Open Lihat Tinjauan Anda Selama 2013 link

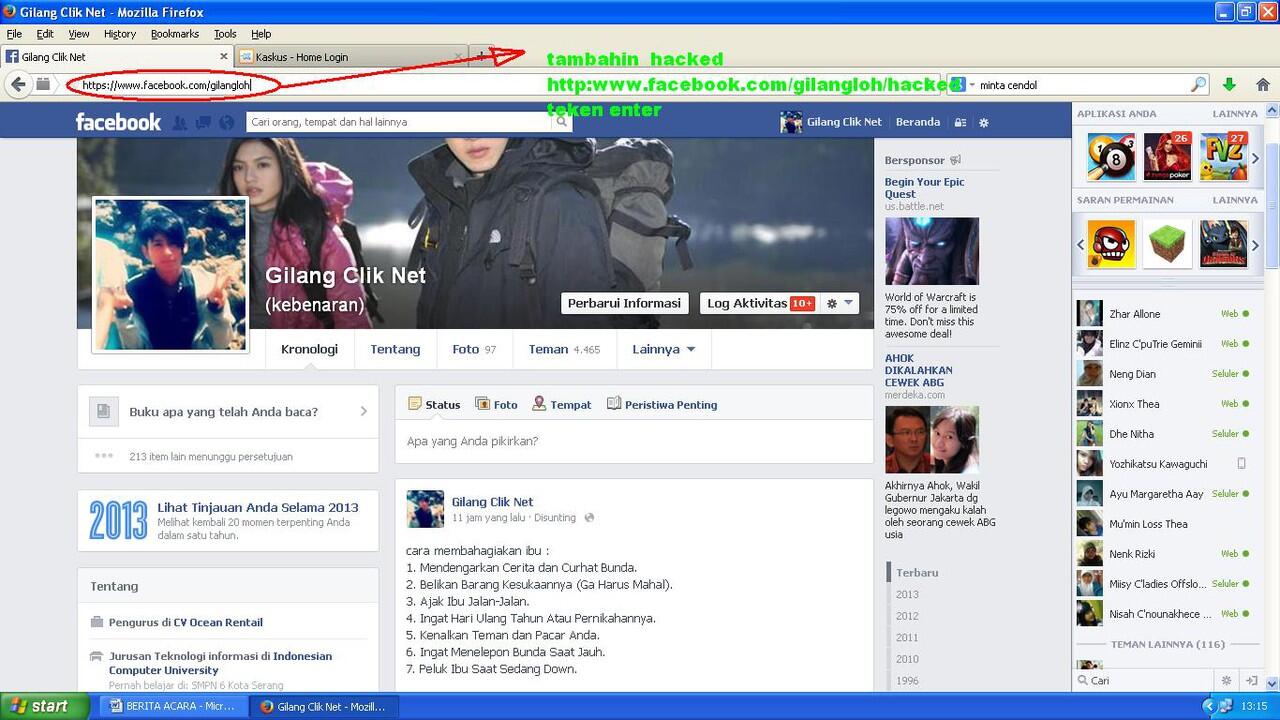(x=257, y=507)
